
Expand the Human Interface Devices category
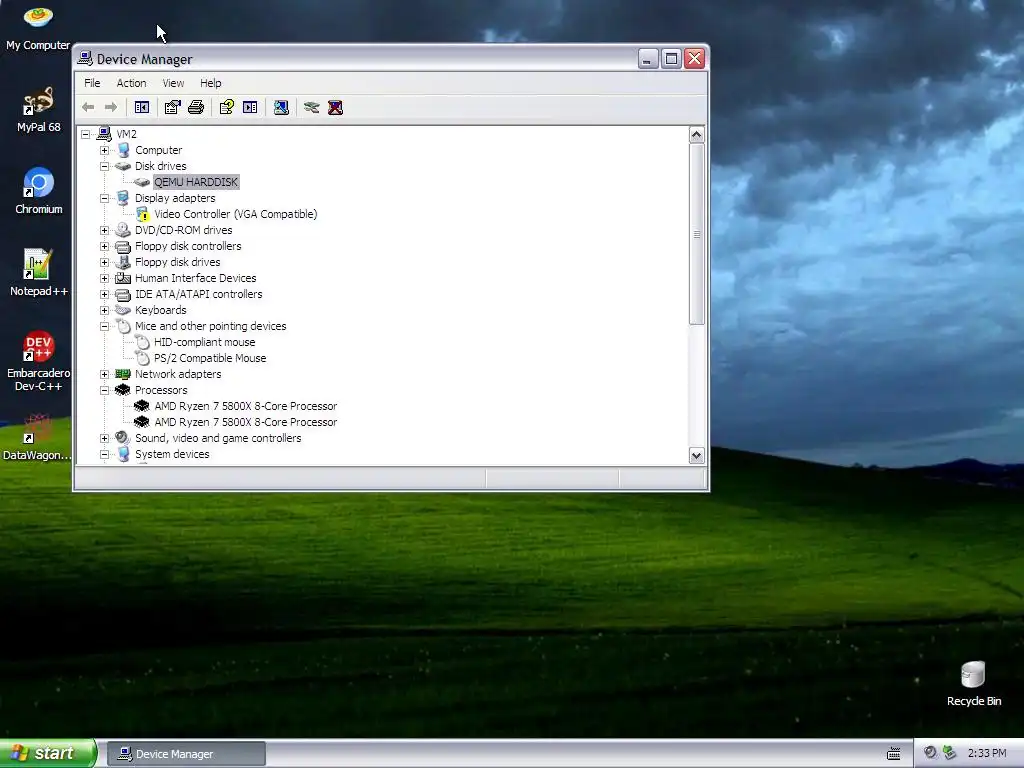click(x=104, y=278)
